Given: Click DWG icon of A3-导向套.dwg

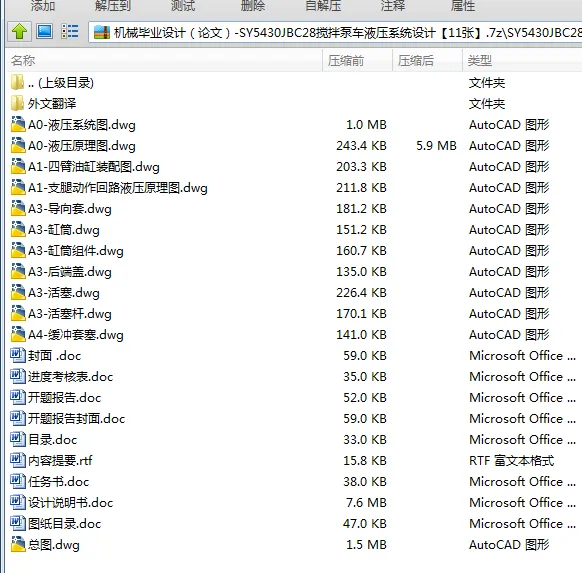Looking at the screenshot, I should tap(18, 208).
